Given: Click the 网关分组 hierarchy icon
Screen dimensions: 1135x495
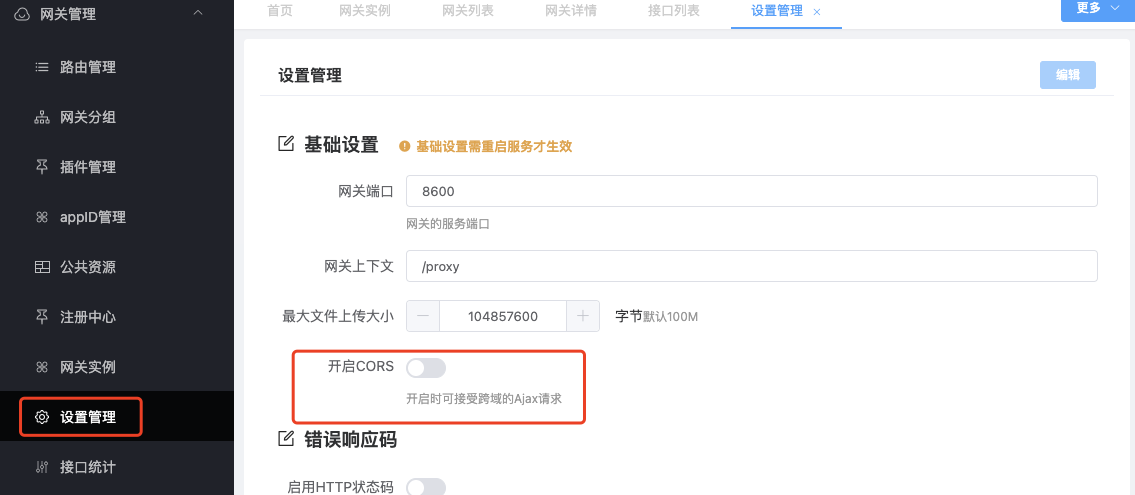Looking at the screenshot, I should tap(42, 117).
